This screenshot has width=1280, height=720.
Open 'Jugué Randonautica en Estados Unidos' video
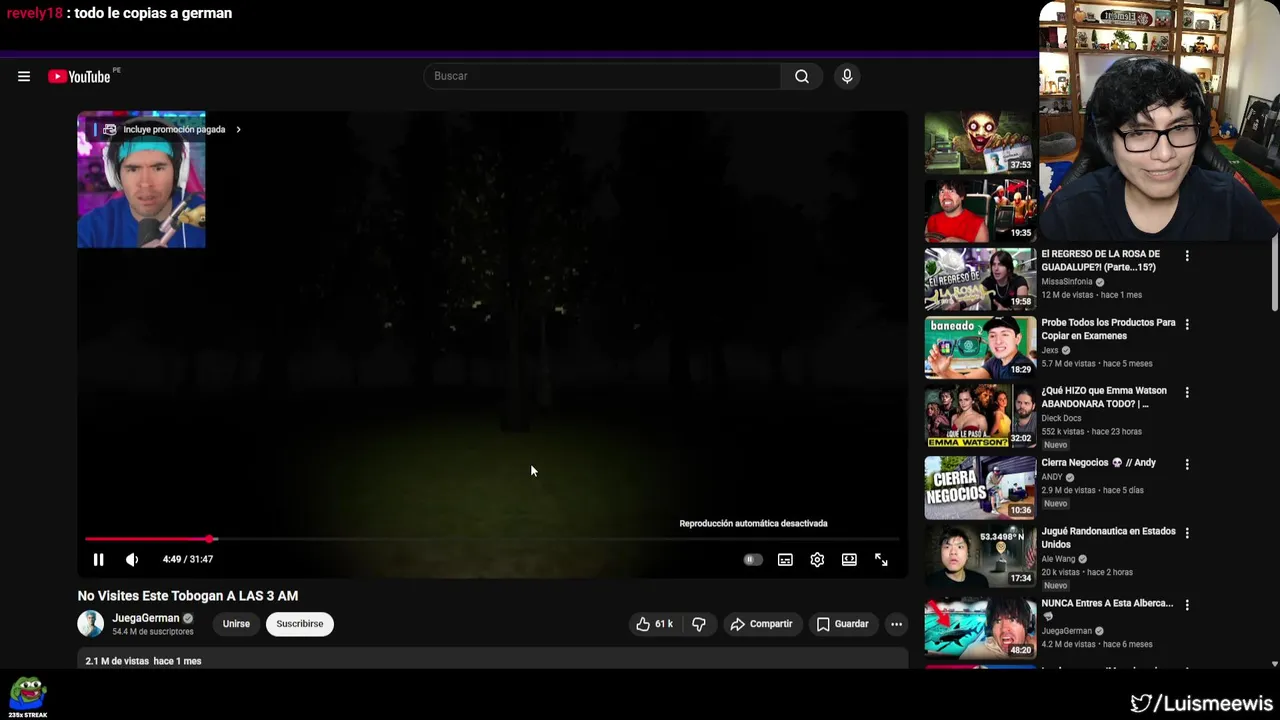pyautogui.click(x=1108, y=538)
